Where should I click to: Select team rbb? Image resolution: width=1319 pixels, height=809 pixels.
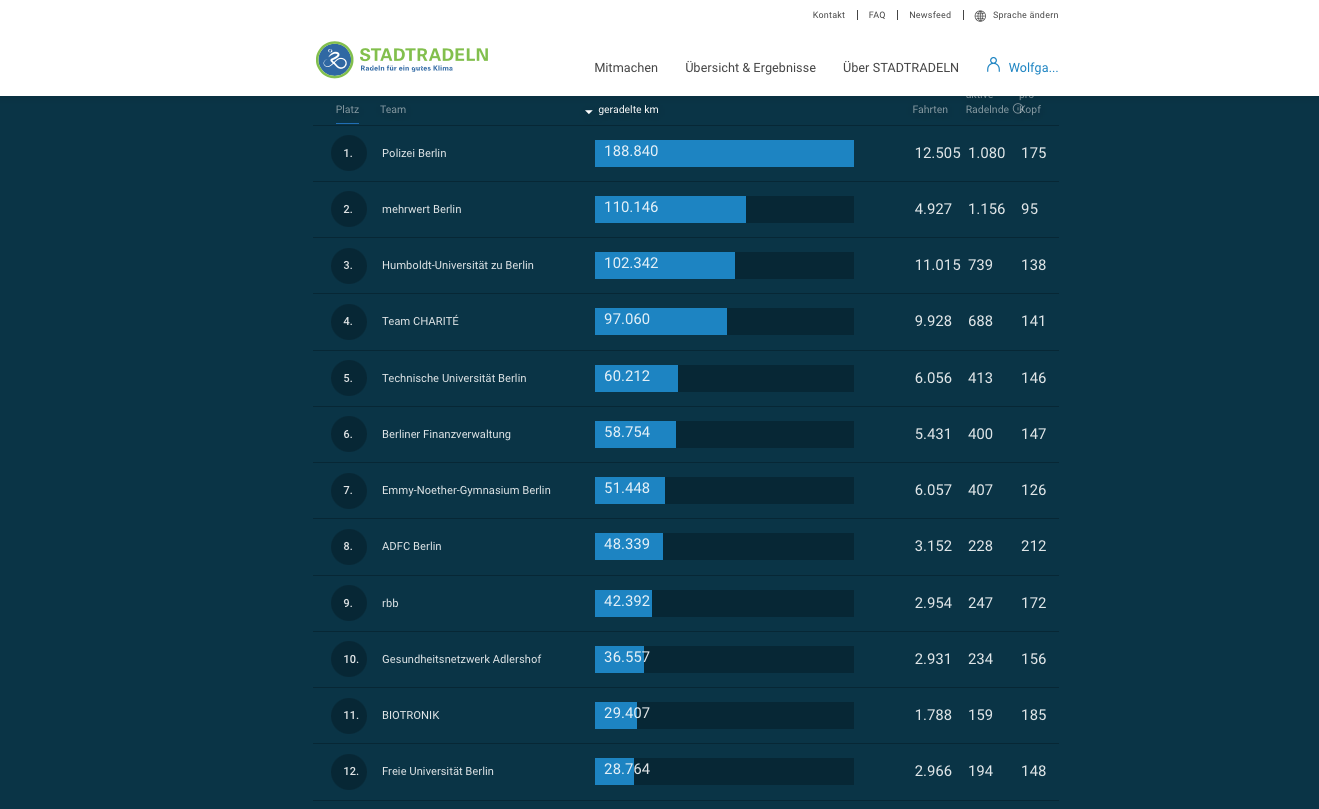390,603
